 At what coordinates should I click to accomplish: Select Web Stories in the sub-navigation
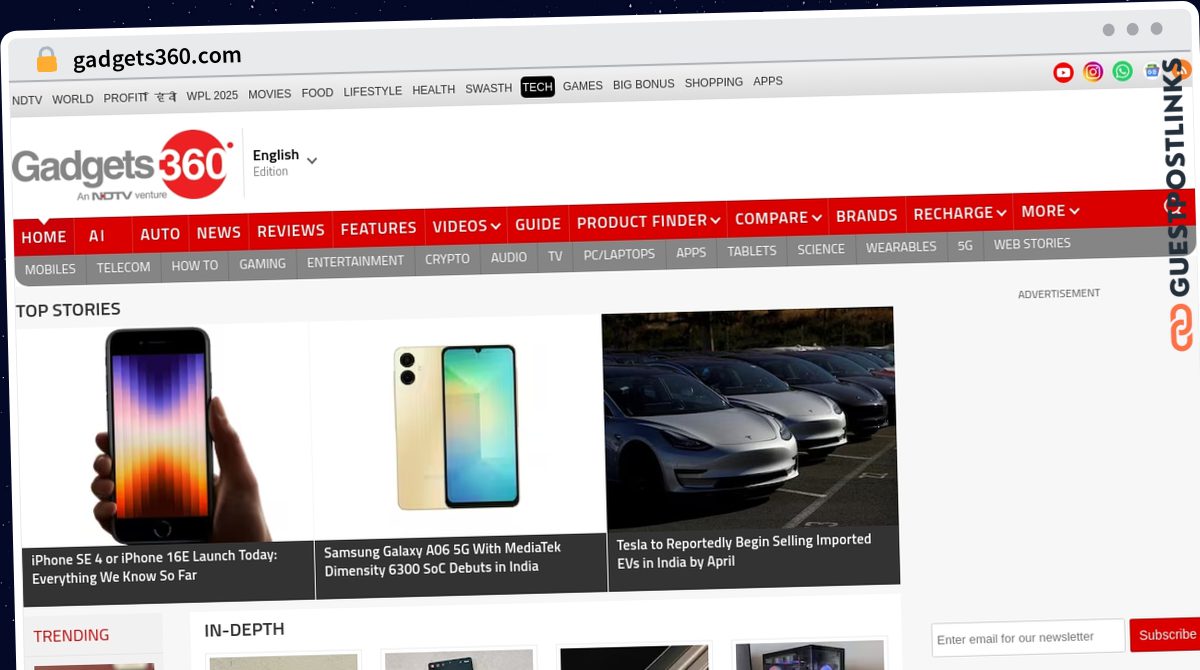pos(1032,243)
